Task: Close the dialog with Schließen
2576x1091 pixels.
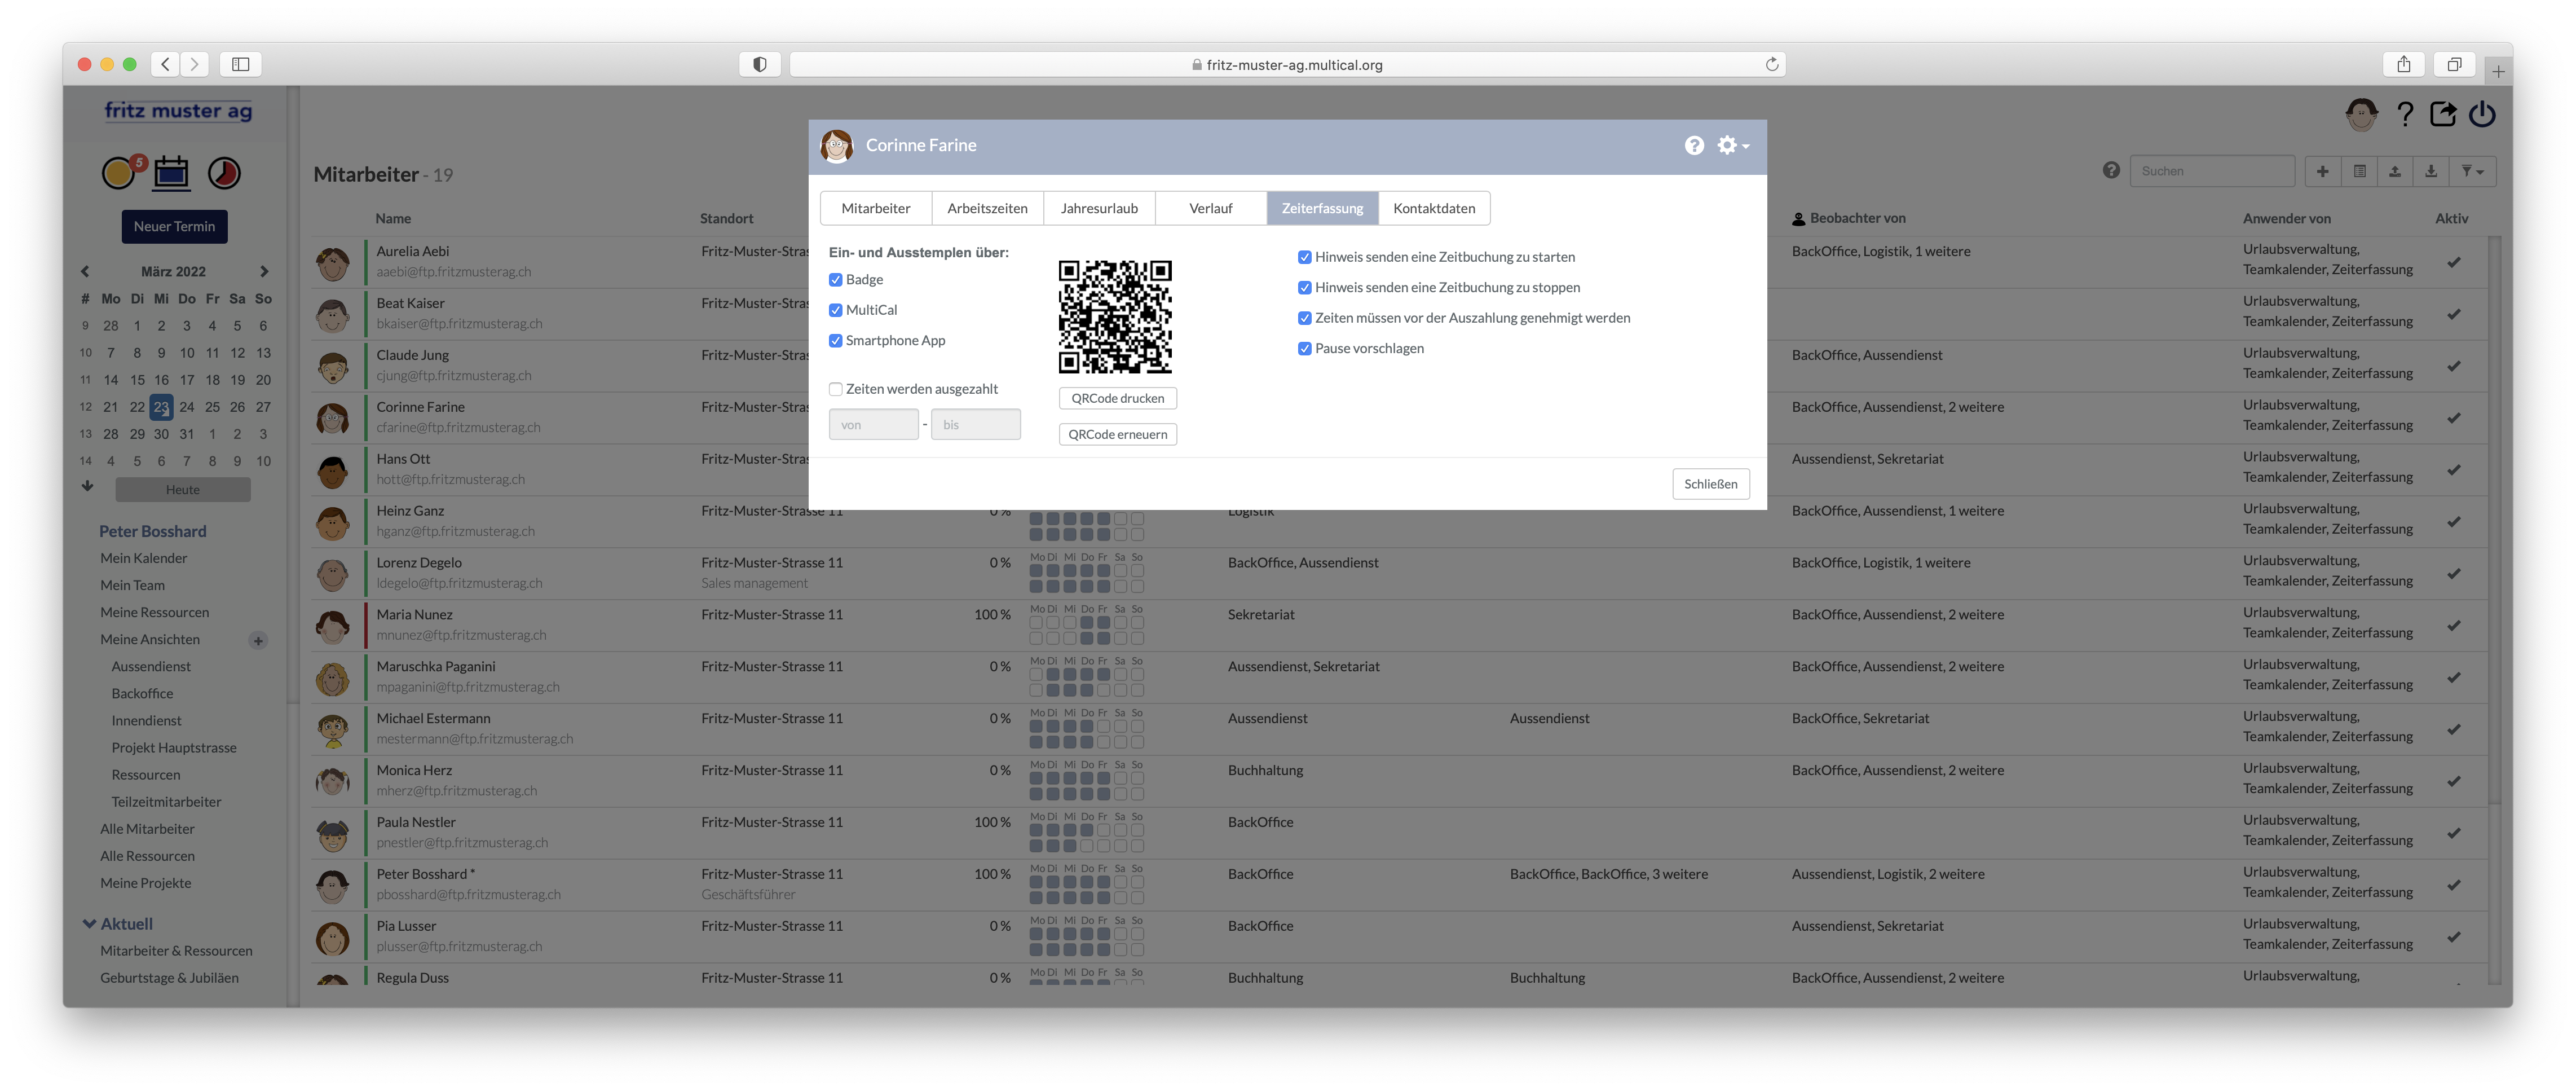Action: (1710, 484)
